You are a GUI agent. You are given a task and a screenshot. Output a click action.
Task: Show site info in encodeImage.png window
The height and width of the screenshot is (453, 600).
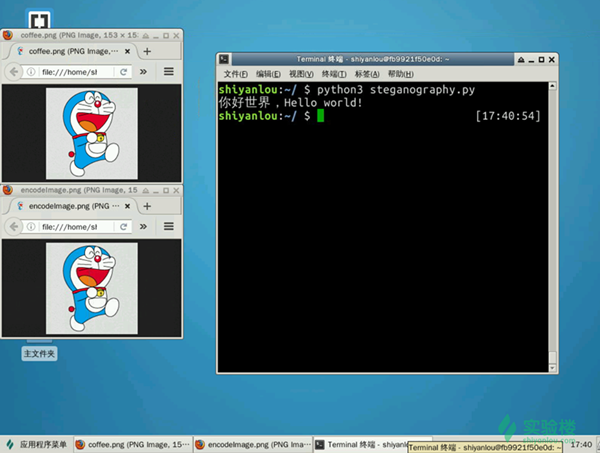tap(31, 227)
